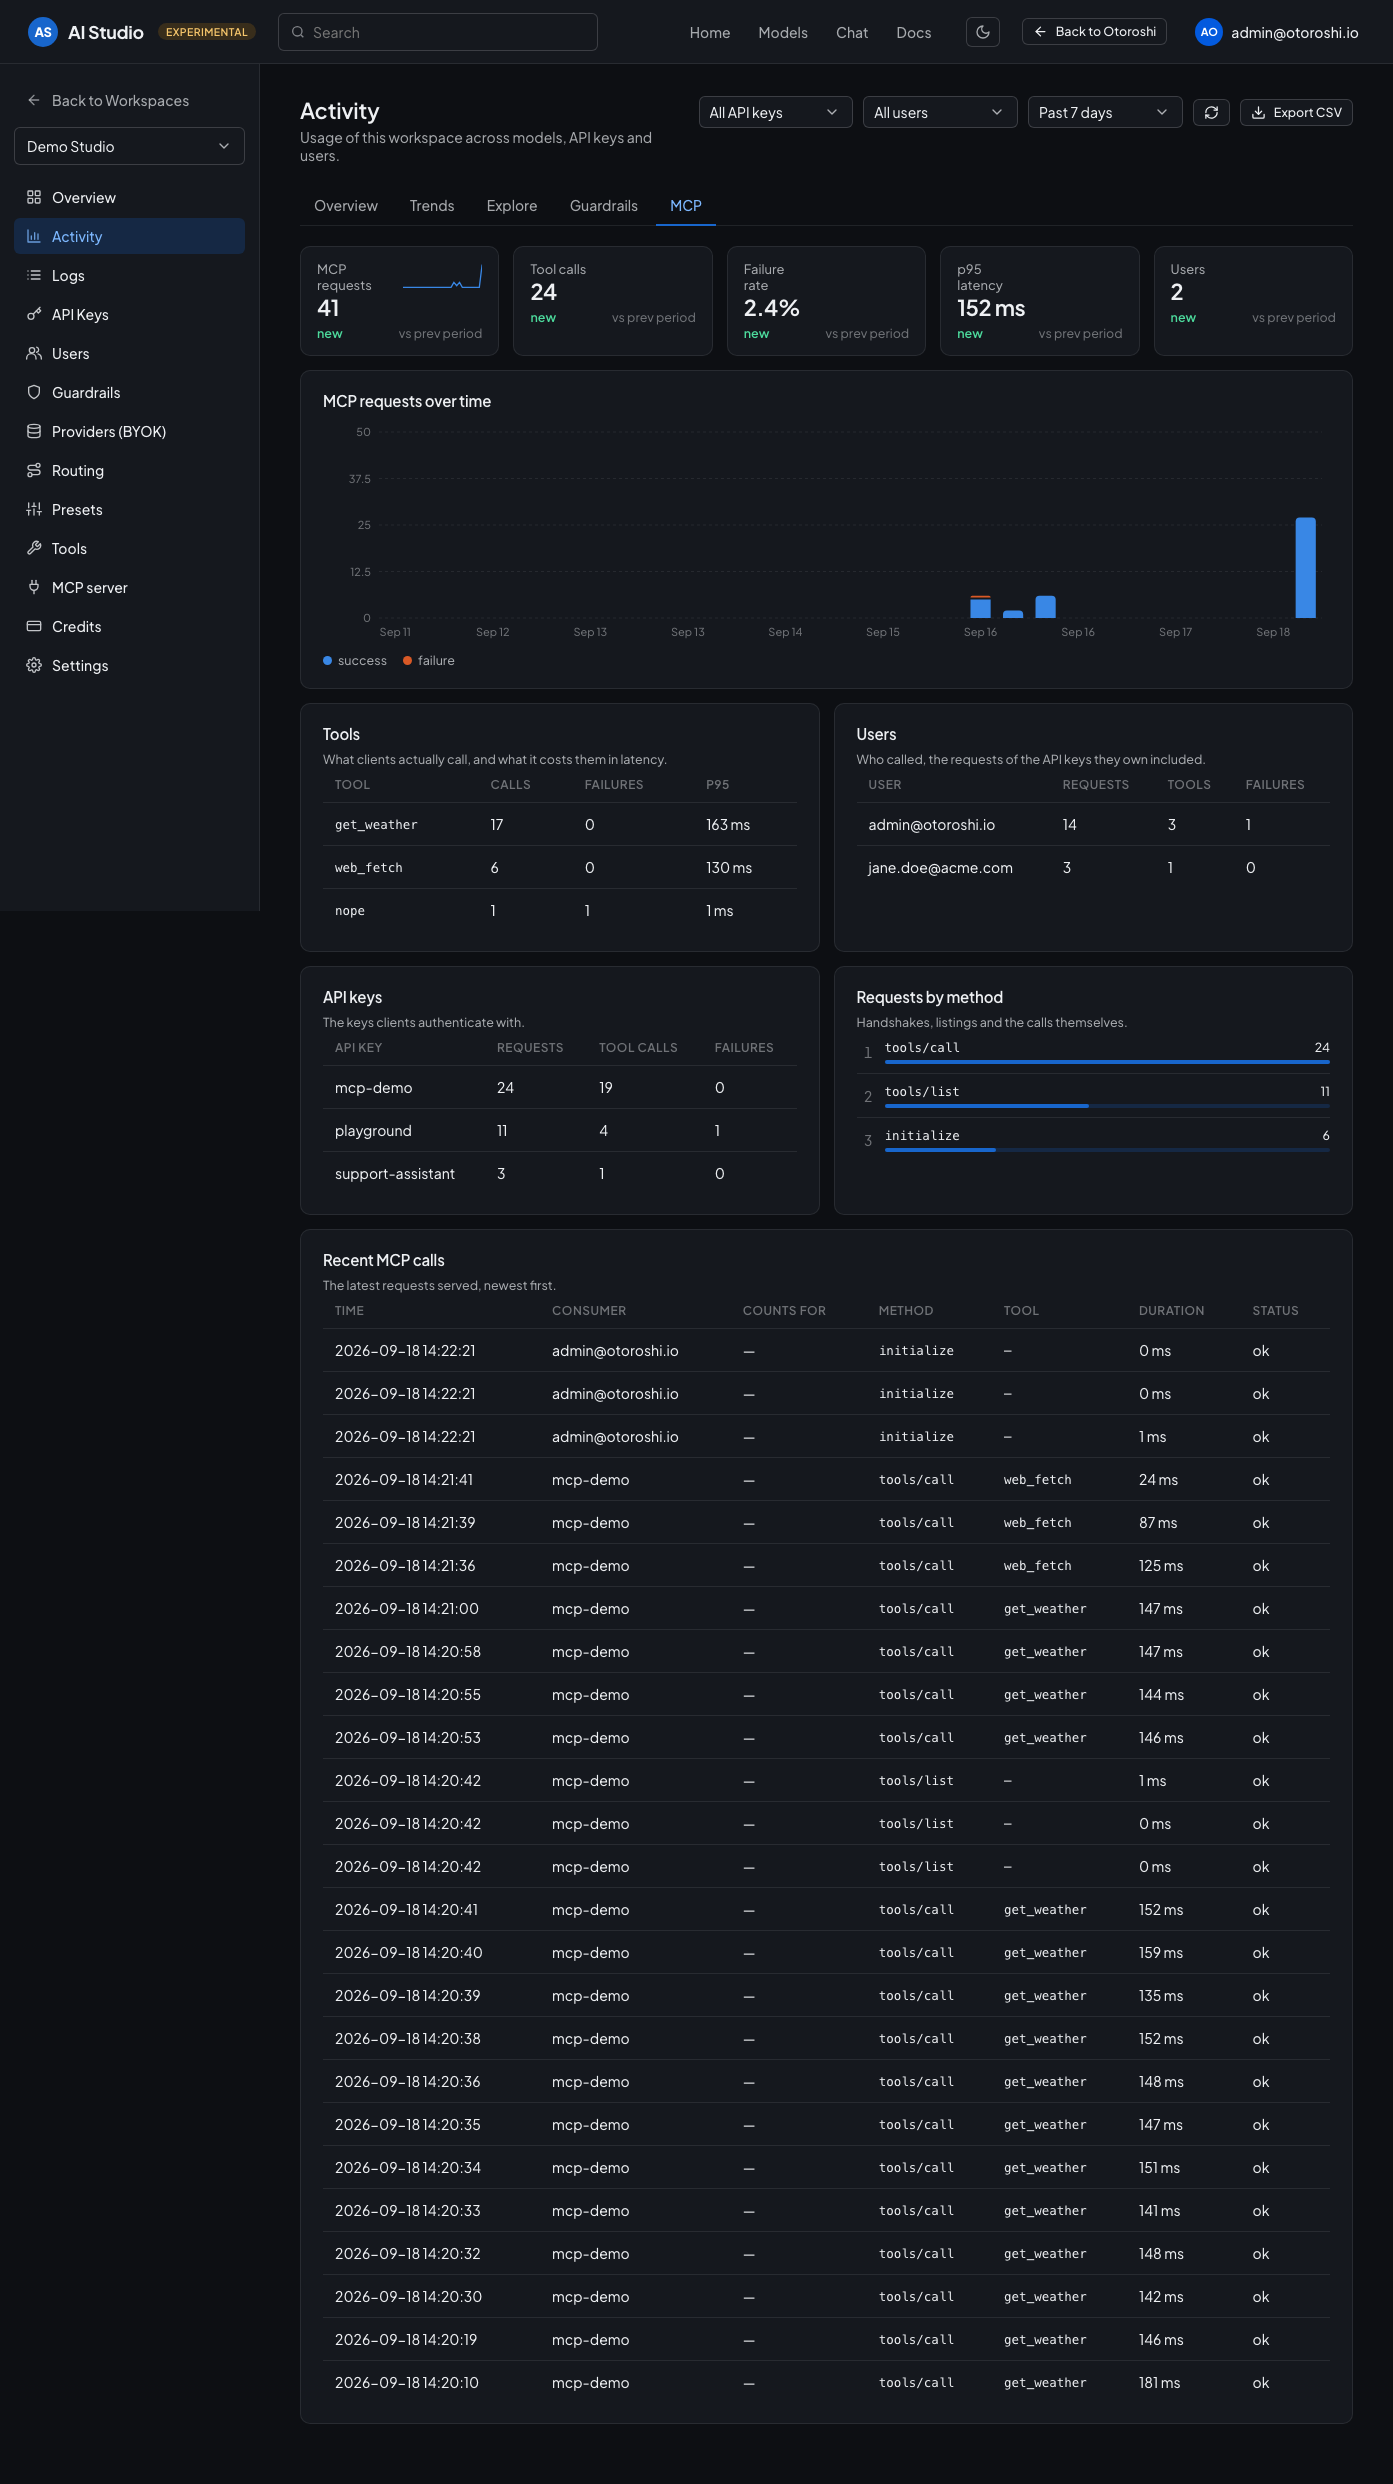Viewport: 1393px width, 2484px height.
Task: Click the Guardrails shield icon in sidebar
Action: (34, 392)
